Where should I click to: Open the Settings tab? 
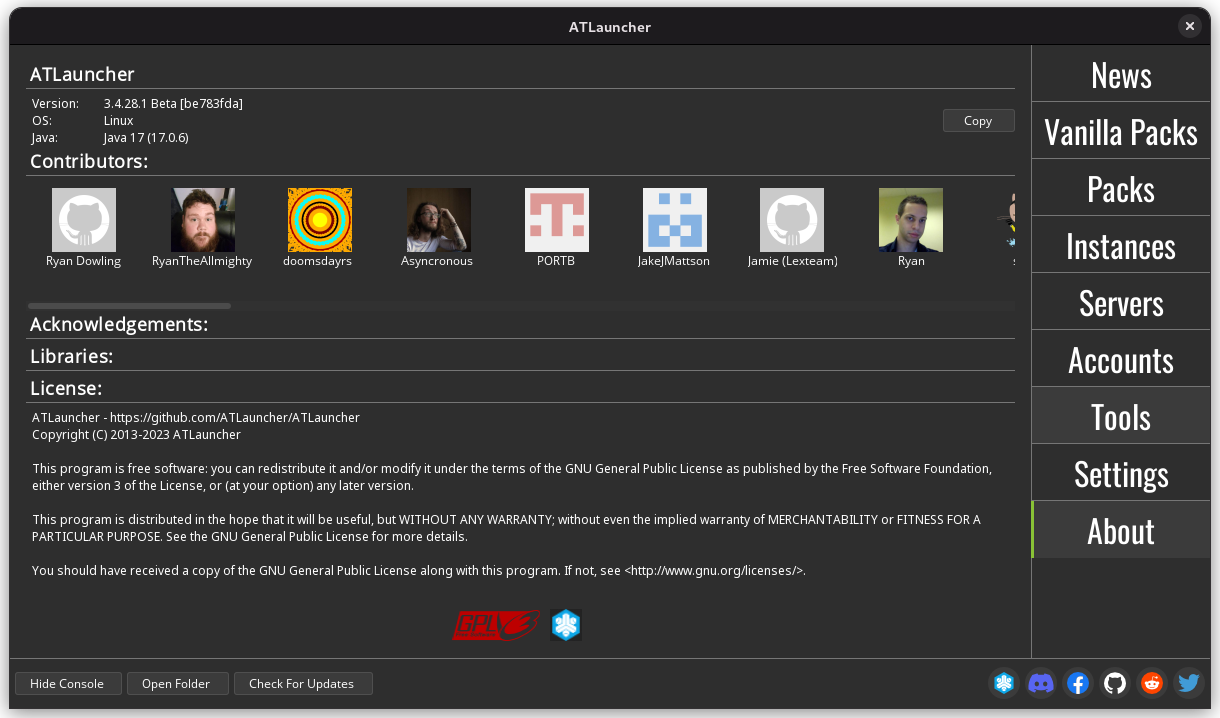(1121, 473)
